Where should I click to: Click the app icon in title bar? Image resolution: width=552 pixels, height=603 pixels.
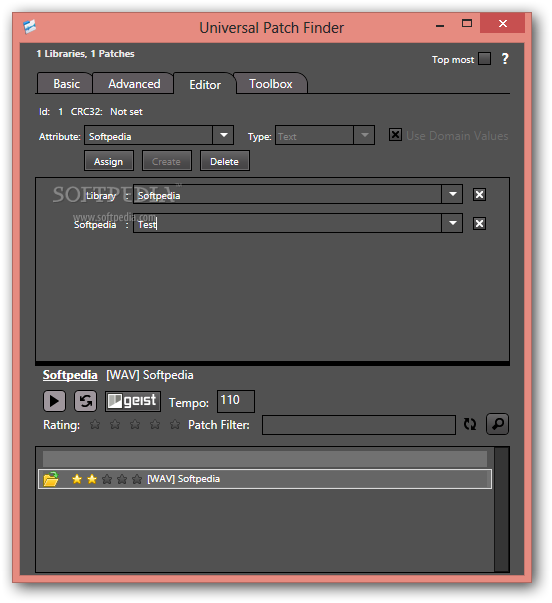coord(29,27)
